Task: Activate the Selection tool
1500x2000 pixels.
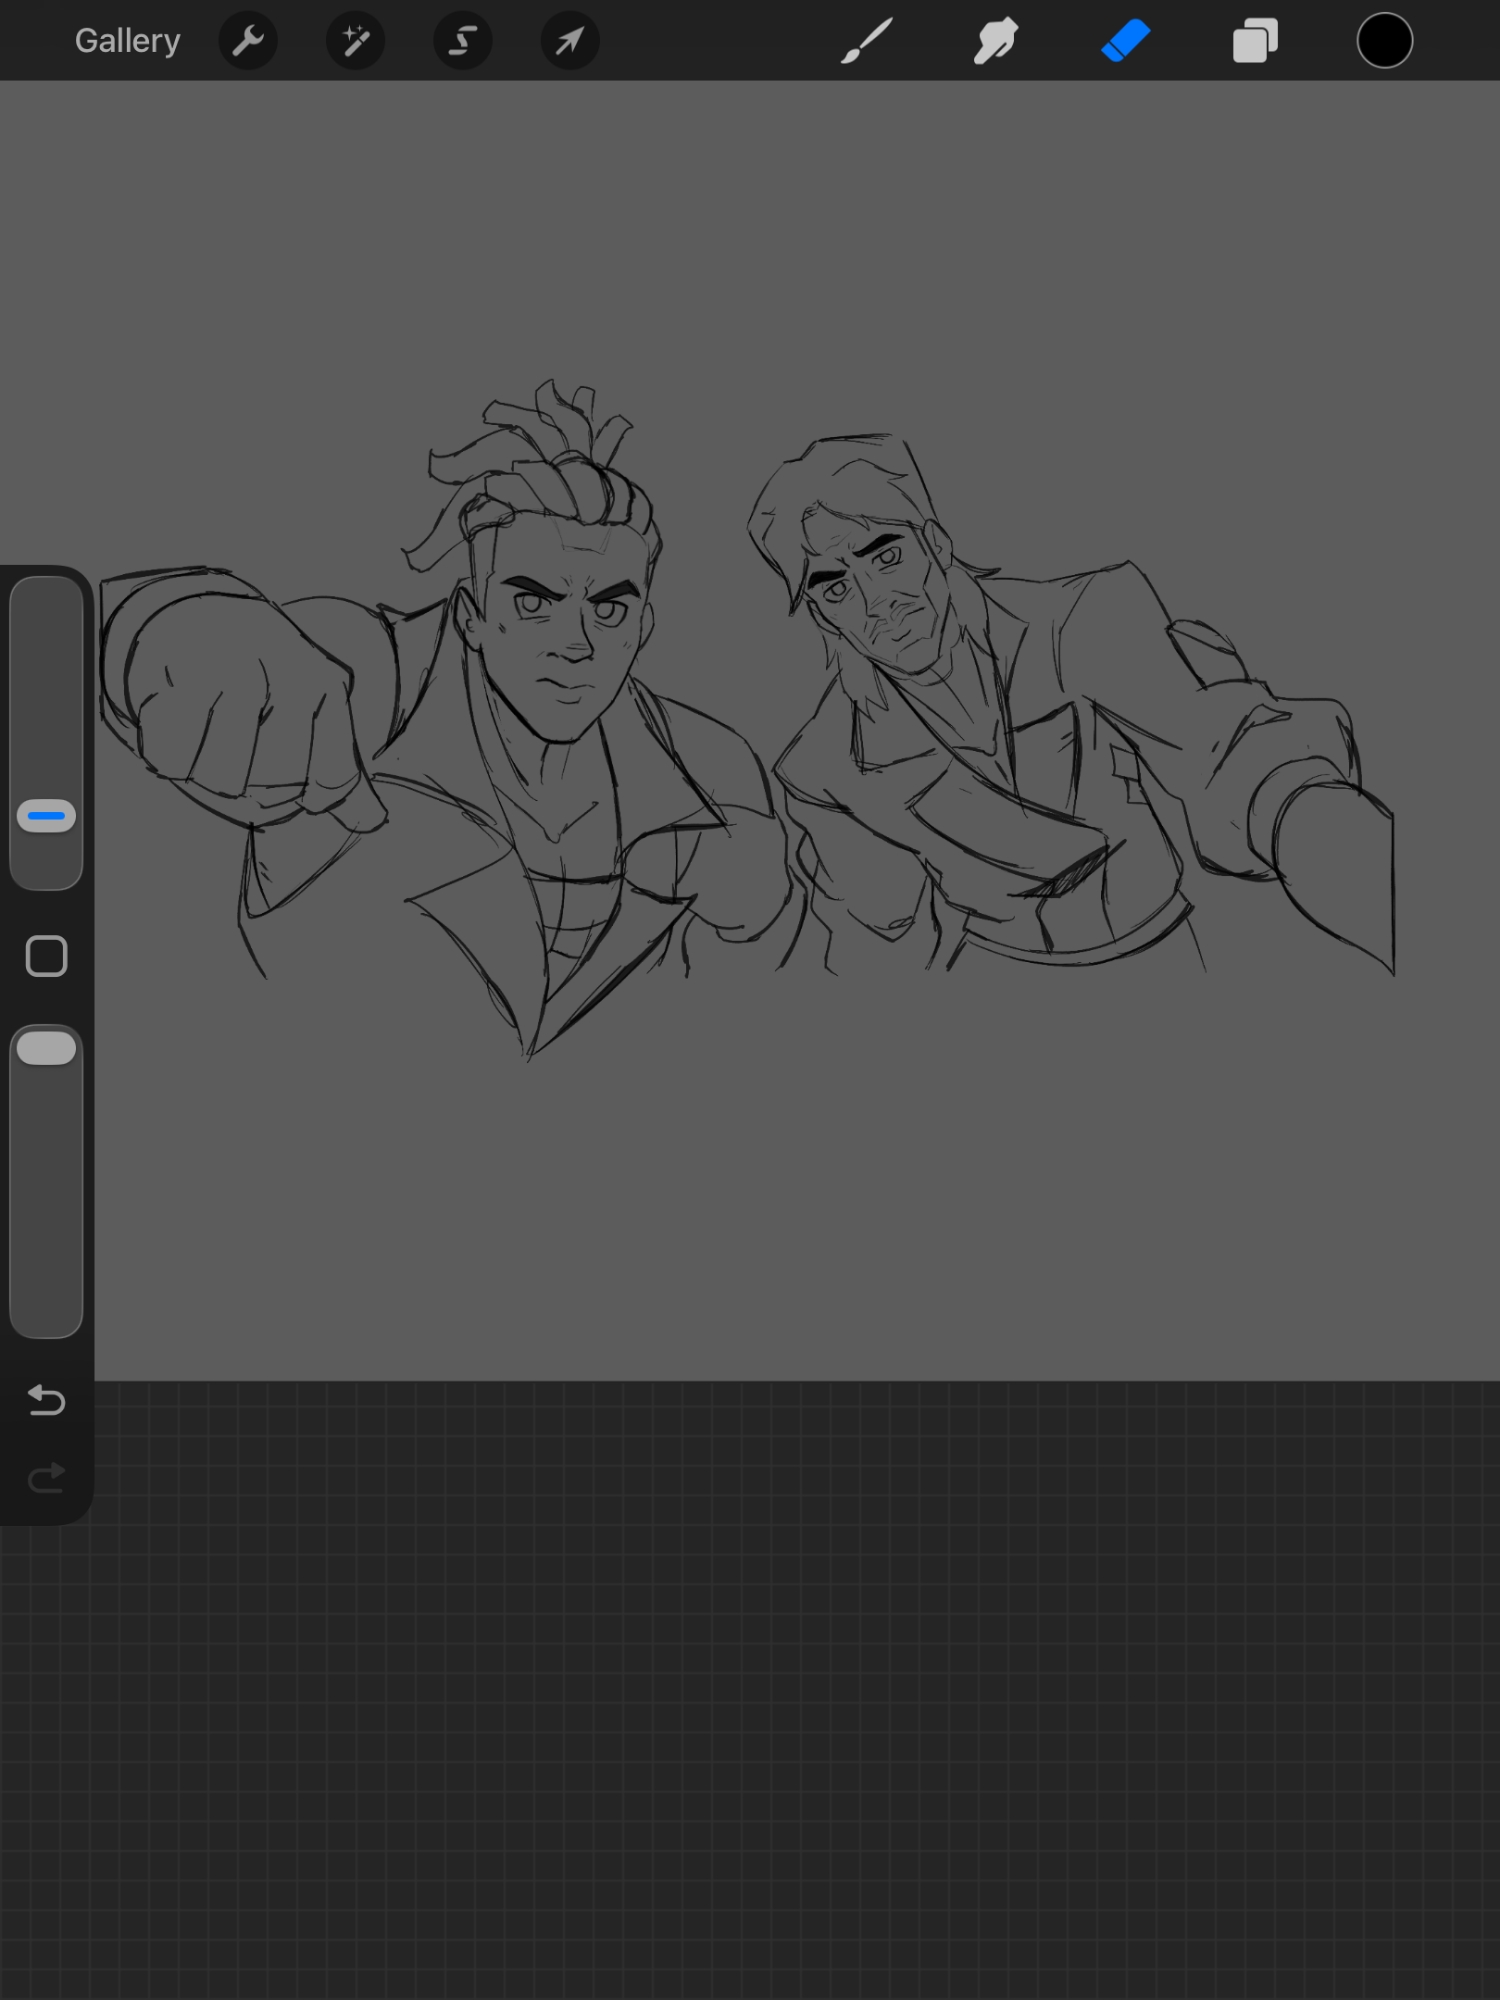Action: (462, 41)
